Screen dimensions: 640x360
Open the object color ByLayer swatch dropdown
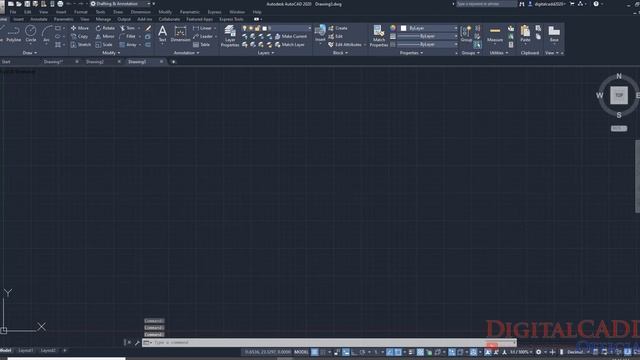click(x=429, y=28)
